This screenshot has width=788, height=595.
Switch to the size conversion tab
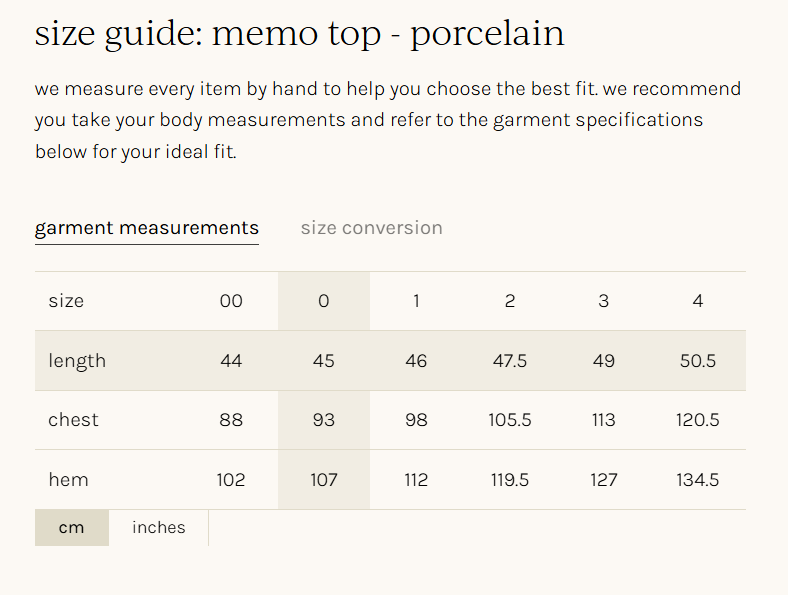coord(371,228)
